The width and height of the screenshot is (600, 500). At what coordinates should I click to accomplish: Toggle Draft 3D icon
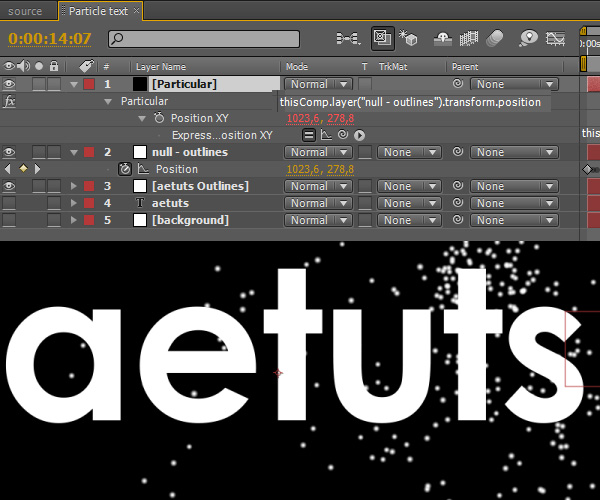[408, 38]
